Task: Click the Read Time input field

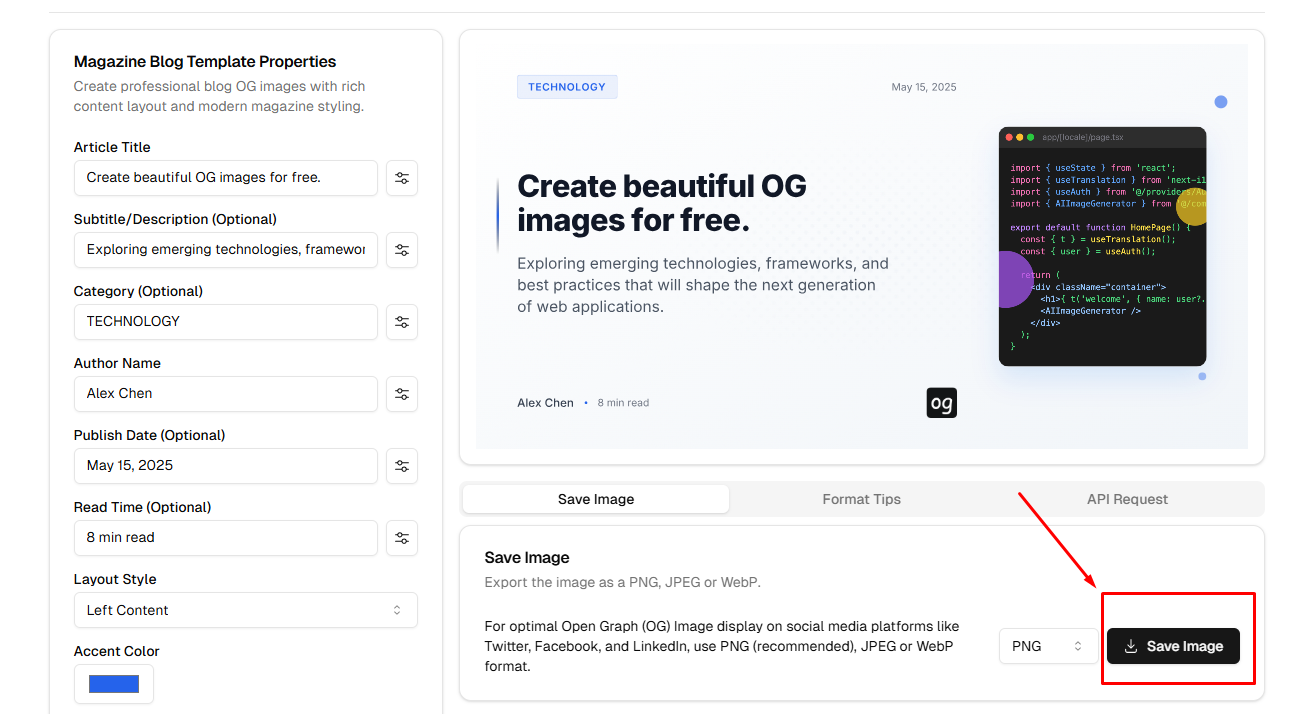Action: point(226,538)
